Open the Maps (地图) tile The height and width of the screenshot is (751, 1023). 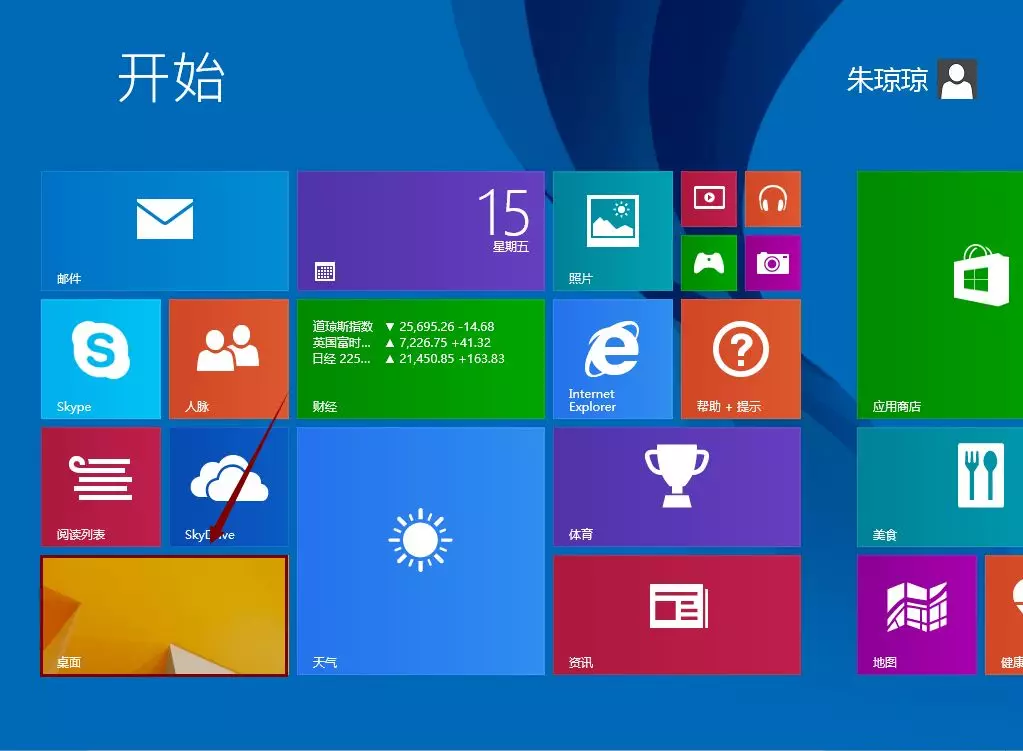pyautogui.click(x=917, y=615)
